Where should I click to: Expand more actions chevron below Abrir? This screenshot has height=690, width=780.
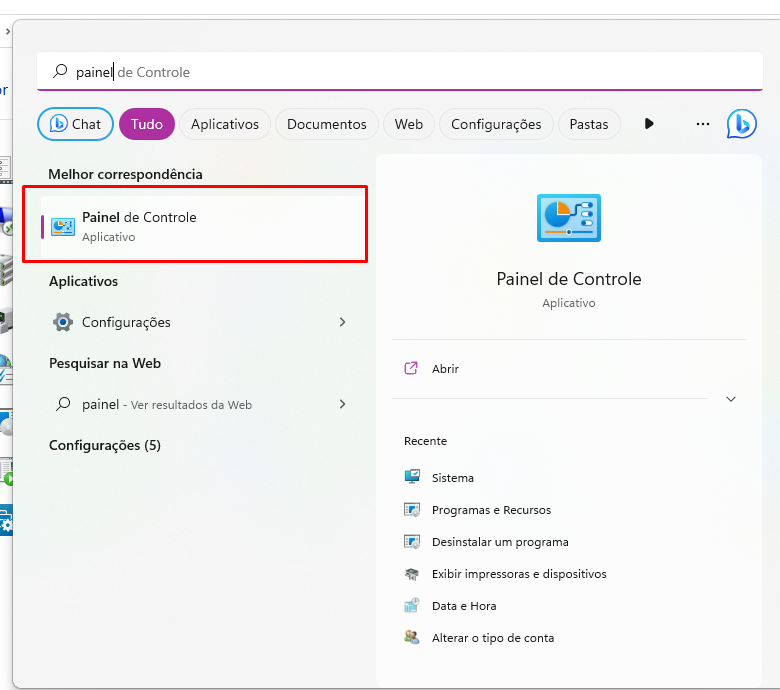[x=731, y=399]
